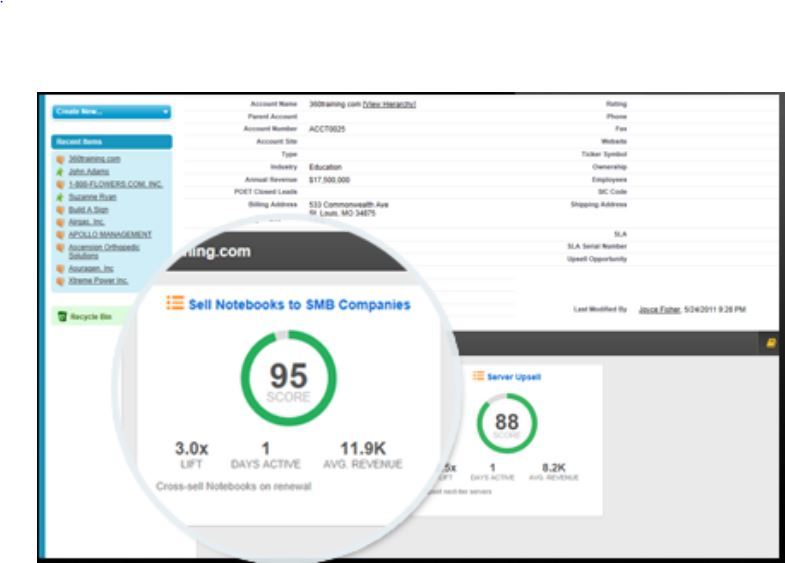Click the list icon beside Sell Notebooks to SMB Companies
Screen dimensions: 785x563
(x=175, y=304)
